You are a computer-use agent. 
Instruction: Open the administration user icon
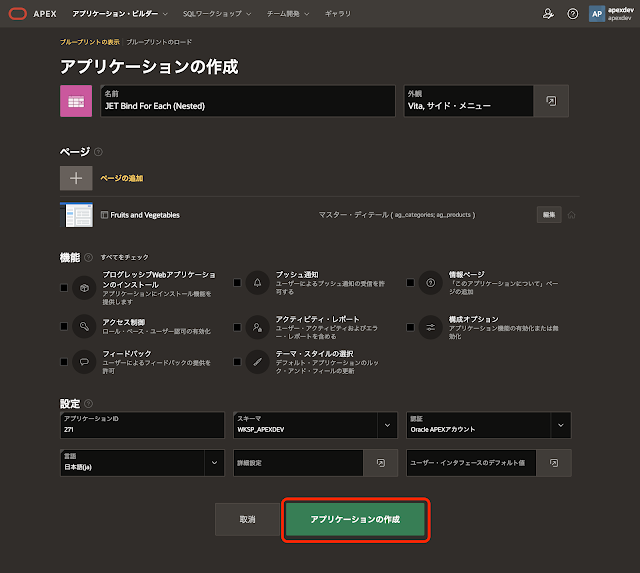coord(548,14)
